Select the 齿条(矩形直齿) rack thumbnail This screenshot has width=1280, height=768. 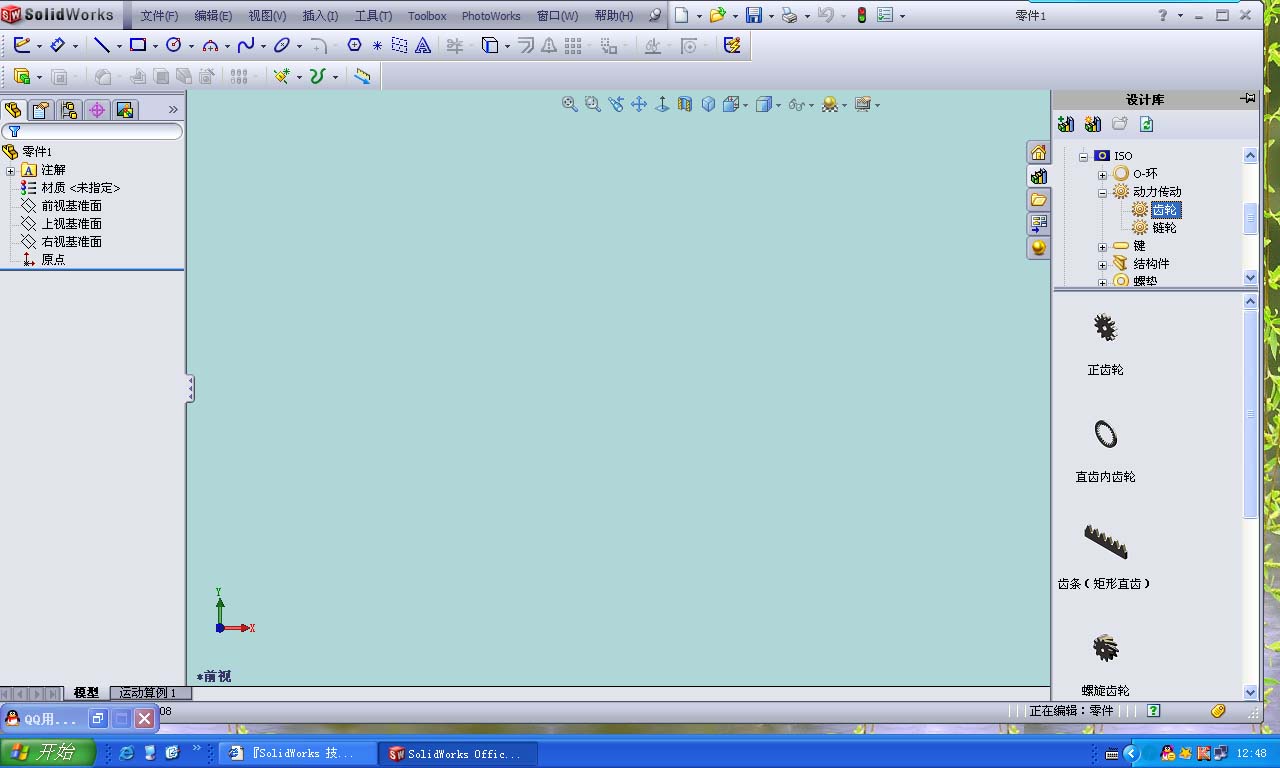[1105, 541]
